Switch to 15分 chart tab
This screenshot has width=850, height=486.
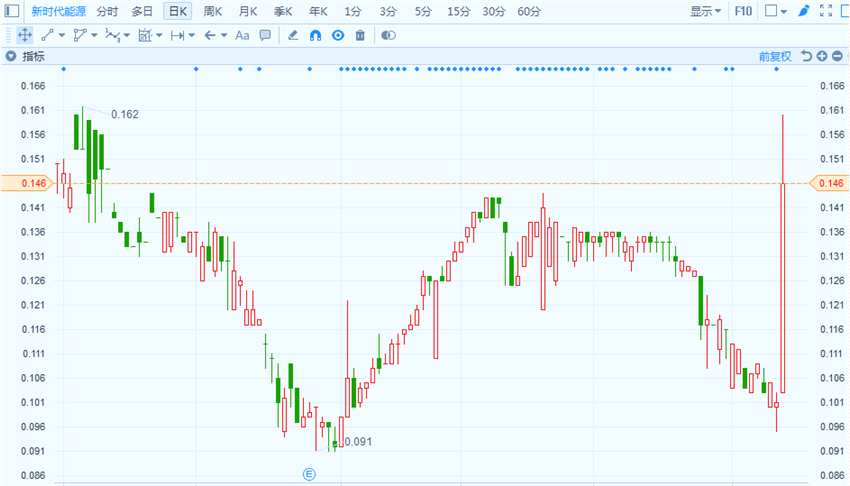pyautogui.click(x=459, y=11)
